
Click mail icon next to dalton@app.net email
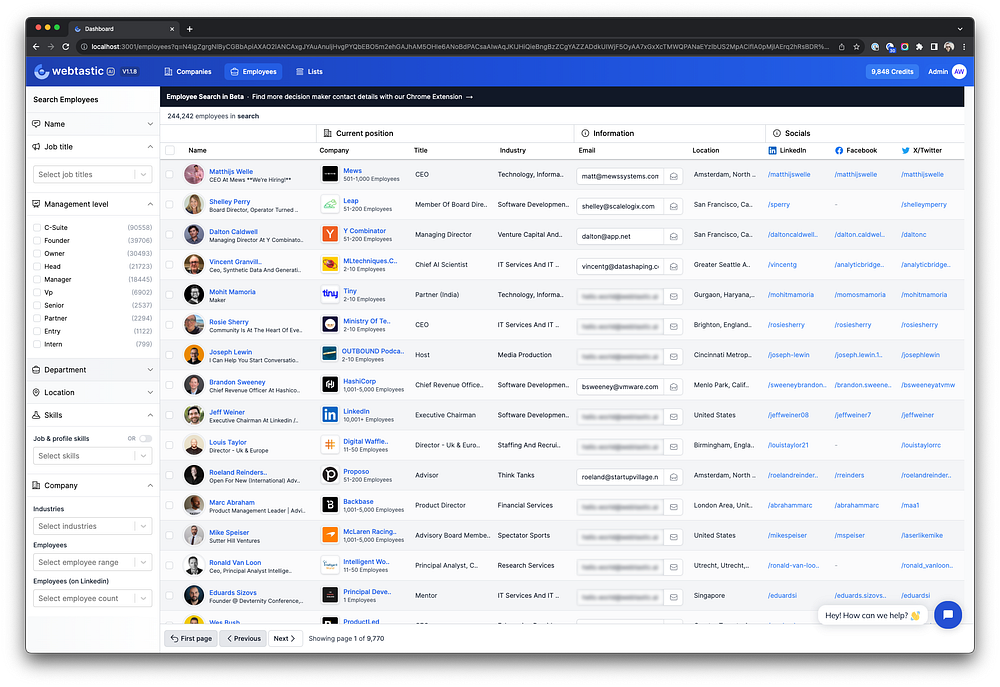point(673,236)
